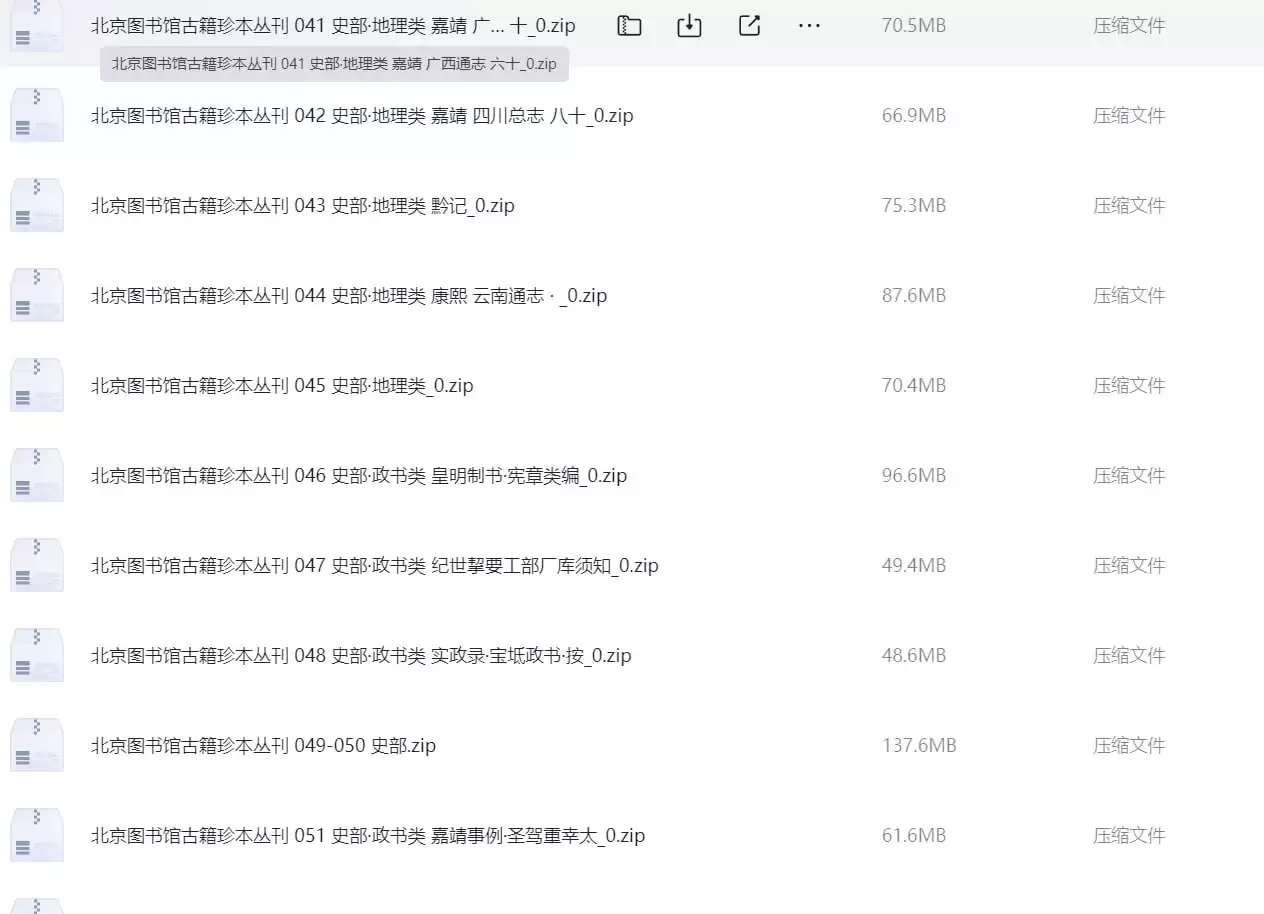Click the filename tooltip showing 广西通志 六十
The width and height of the screenshot is (1264, 914).
[334, 64]
